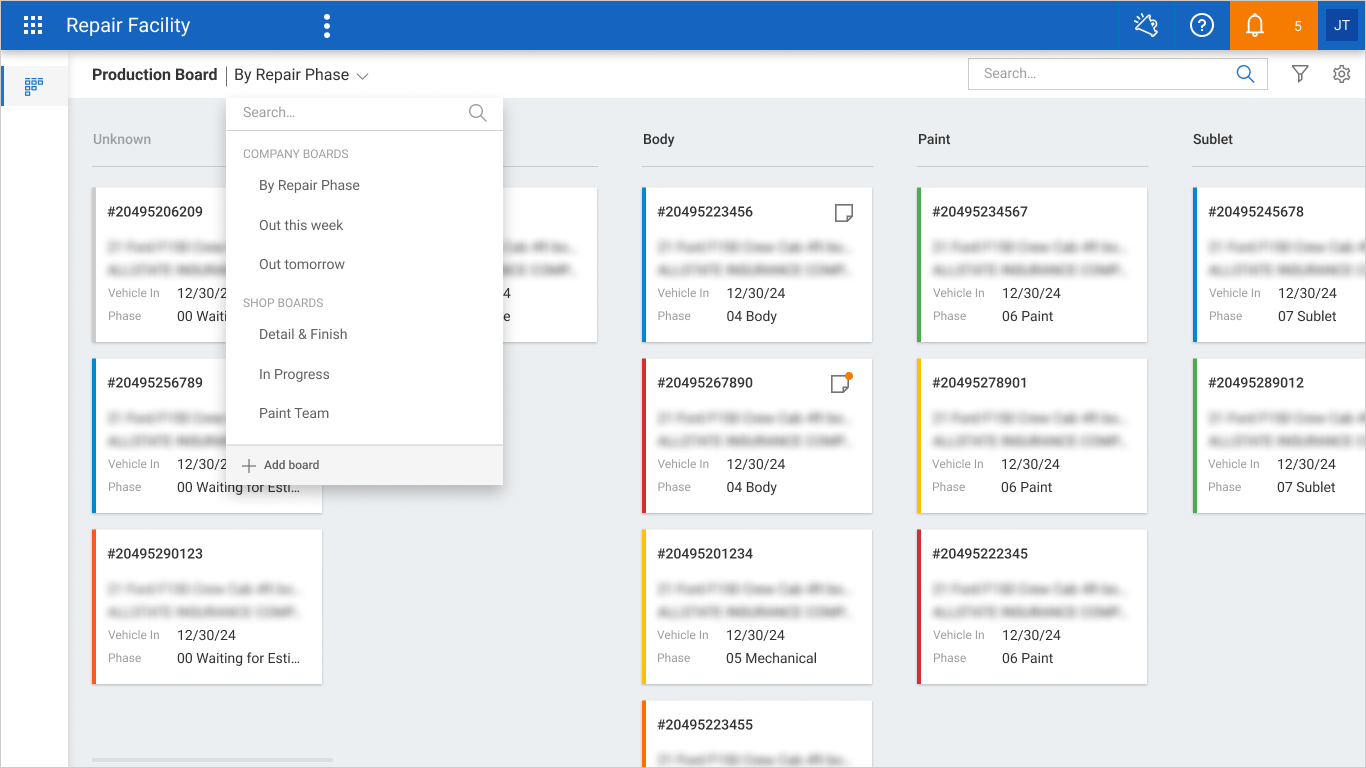Click the top-right Search input field
Viewport: 1366px width, 768px height.
tap(1118, 74)
